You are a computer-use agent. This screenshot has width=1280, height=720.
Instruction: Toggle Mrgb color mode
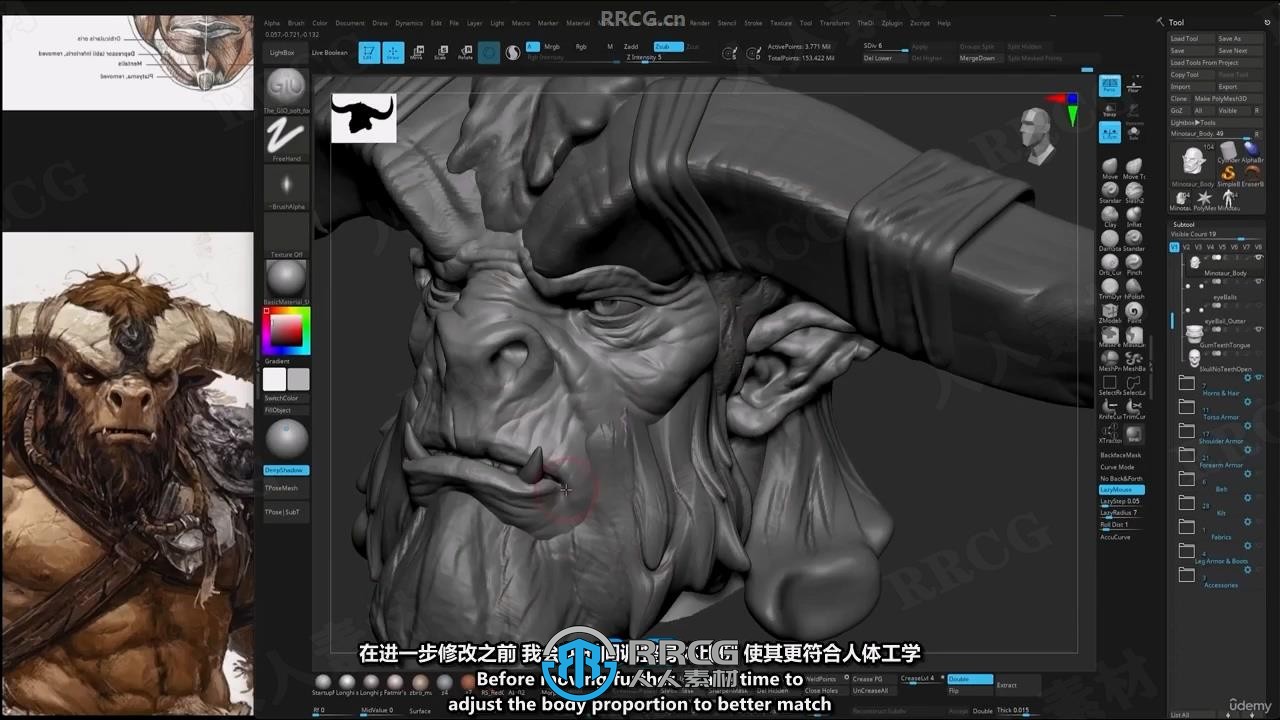[552, 46]
